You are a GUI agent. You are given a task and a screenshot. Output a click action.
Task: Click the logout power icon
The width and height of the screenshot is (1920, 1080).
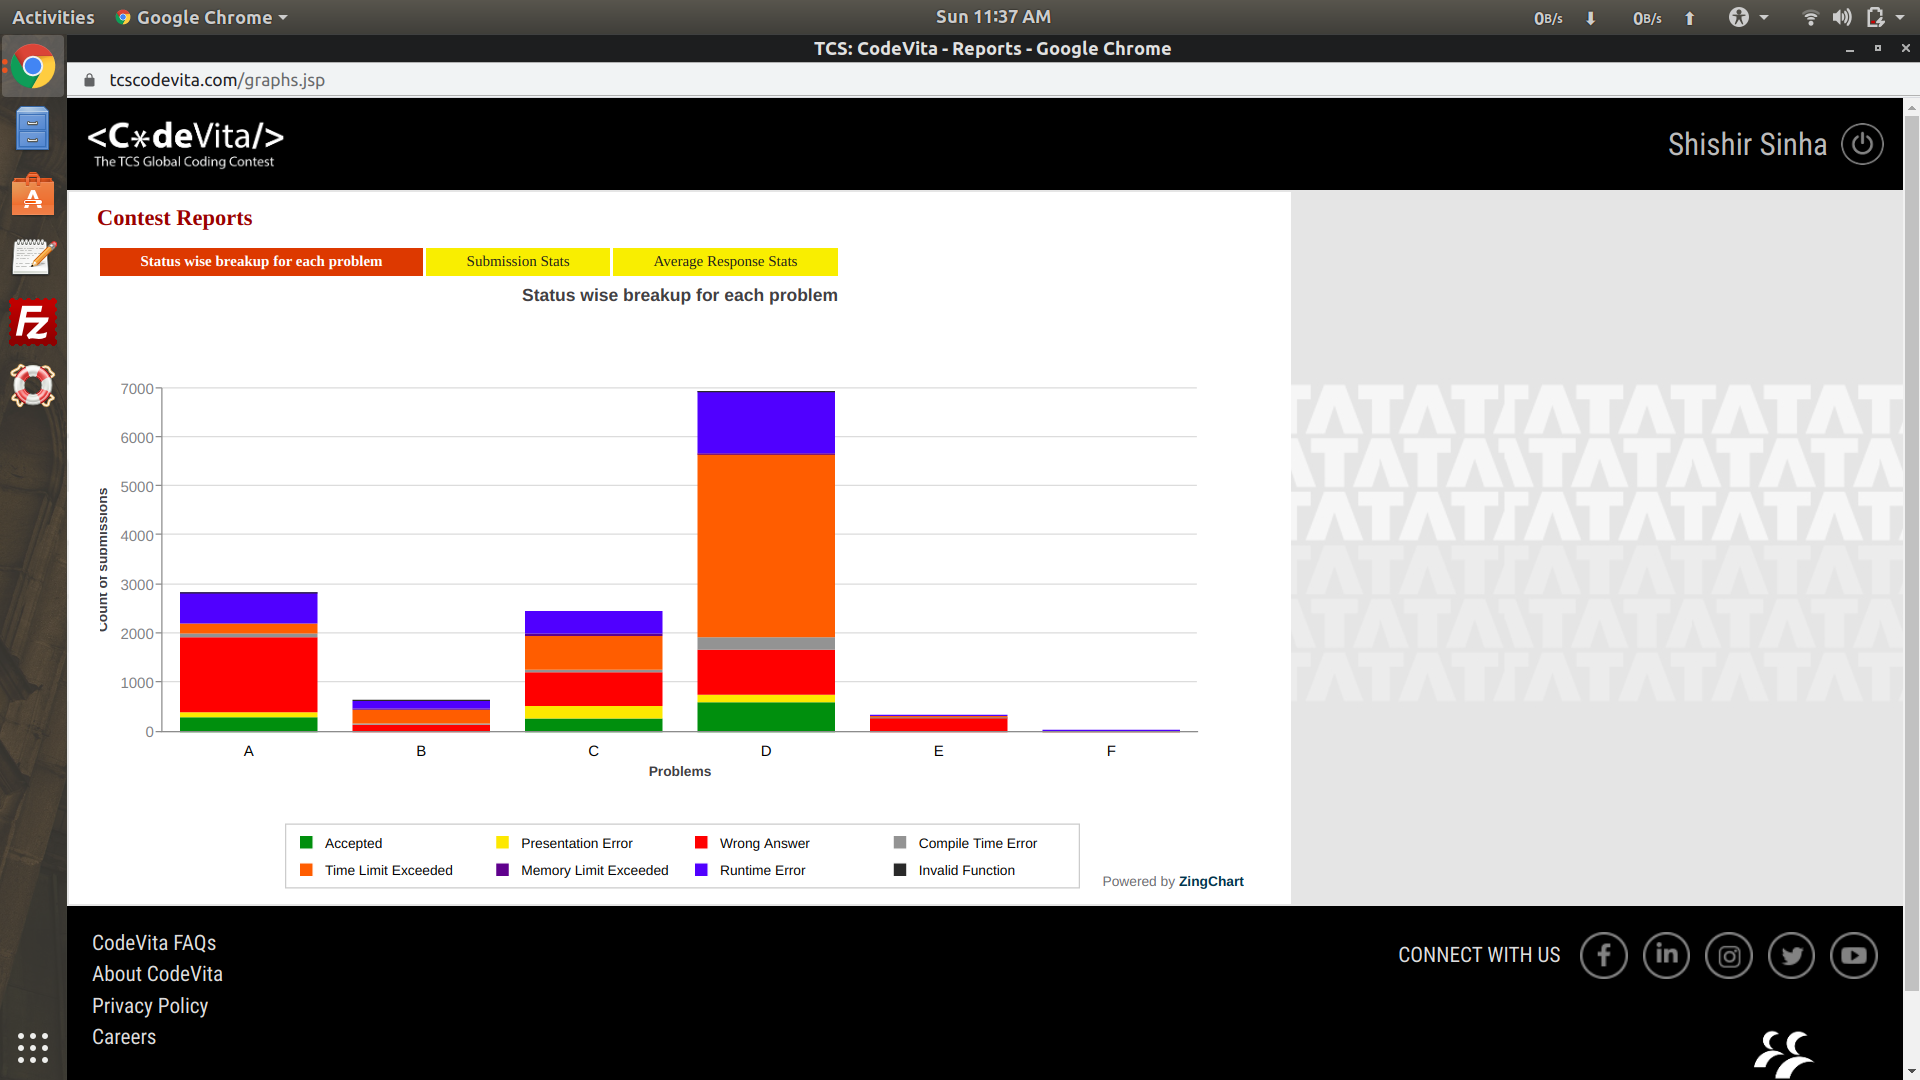[1861, 145]
